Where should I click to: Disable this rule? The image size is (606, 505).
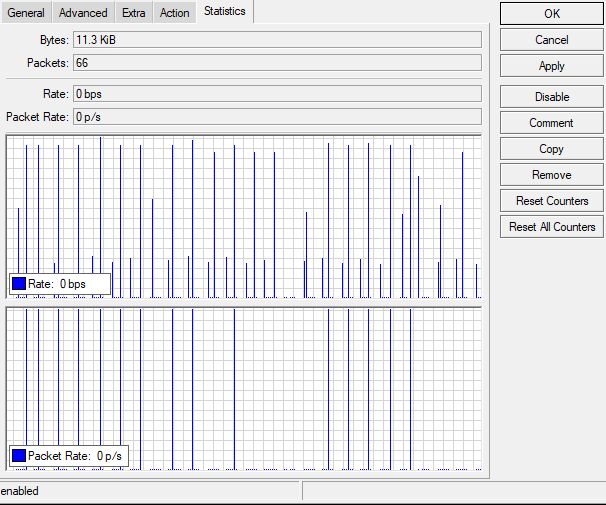click(552, 97)
